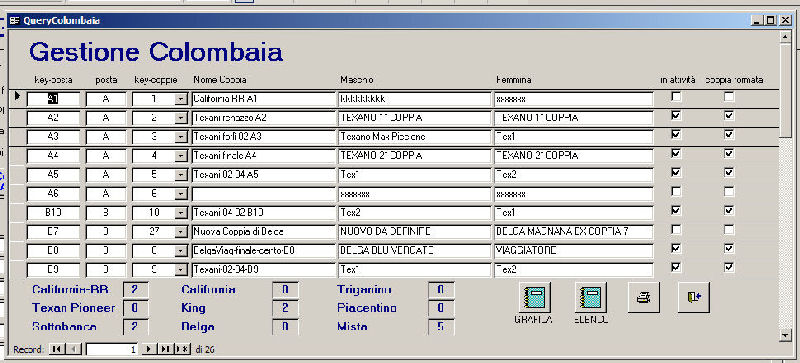800x363 pixels.
Task: Click the 'Femmina' column header label
Action: (x=514, y=80)
